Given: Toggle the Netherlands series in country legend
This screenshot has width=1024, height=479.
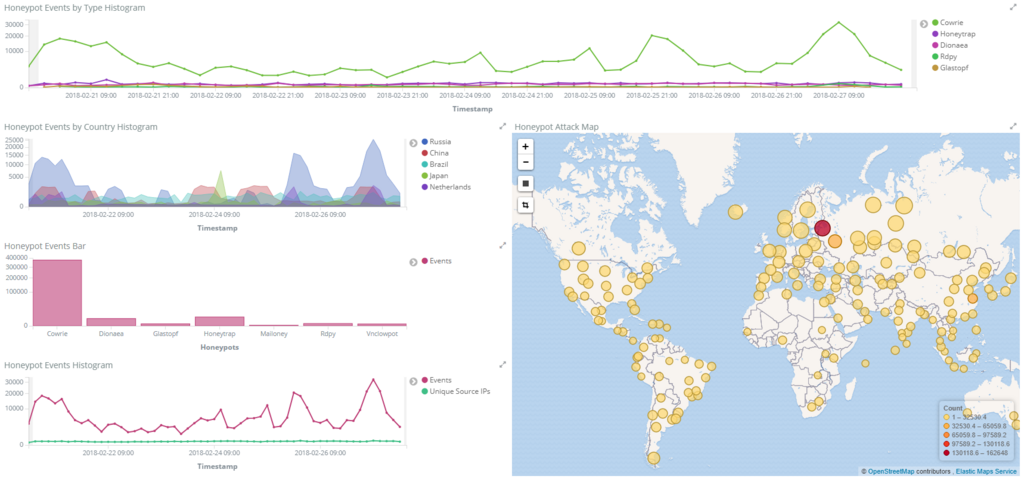Looking at the screenshot, I should pyautogui.click(x=446, y=186).
